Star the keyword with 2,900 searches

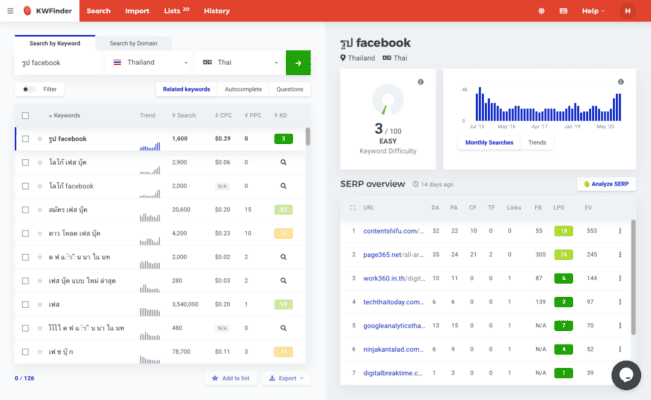coord(40,162)
